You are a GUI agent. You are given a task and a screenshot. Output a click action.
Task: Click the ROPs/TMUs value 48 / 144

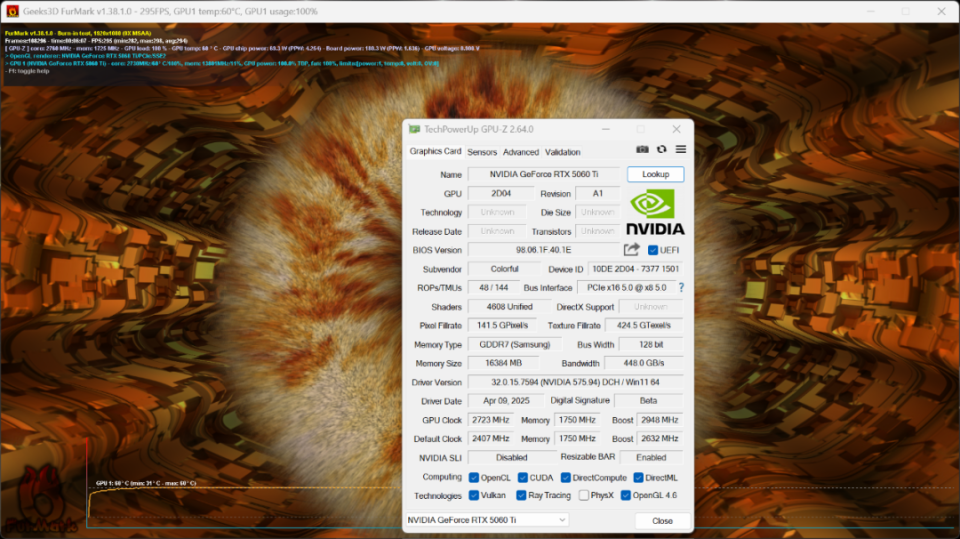pos(493,288)
